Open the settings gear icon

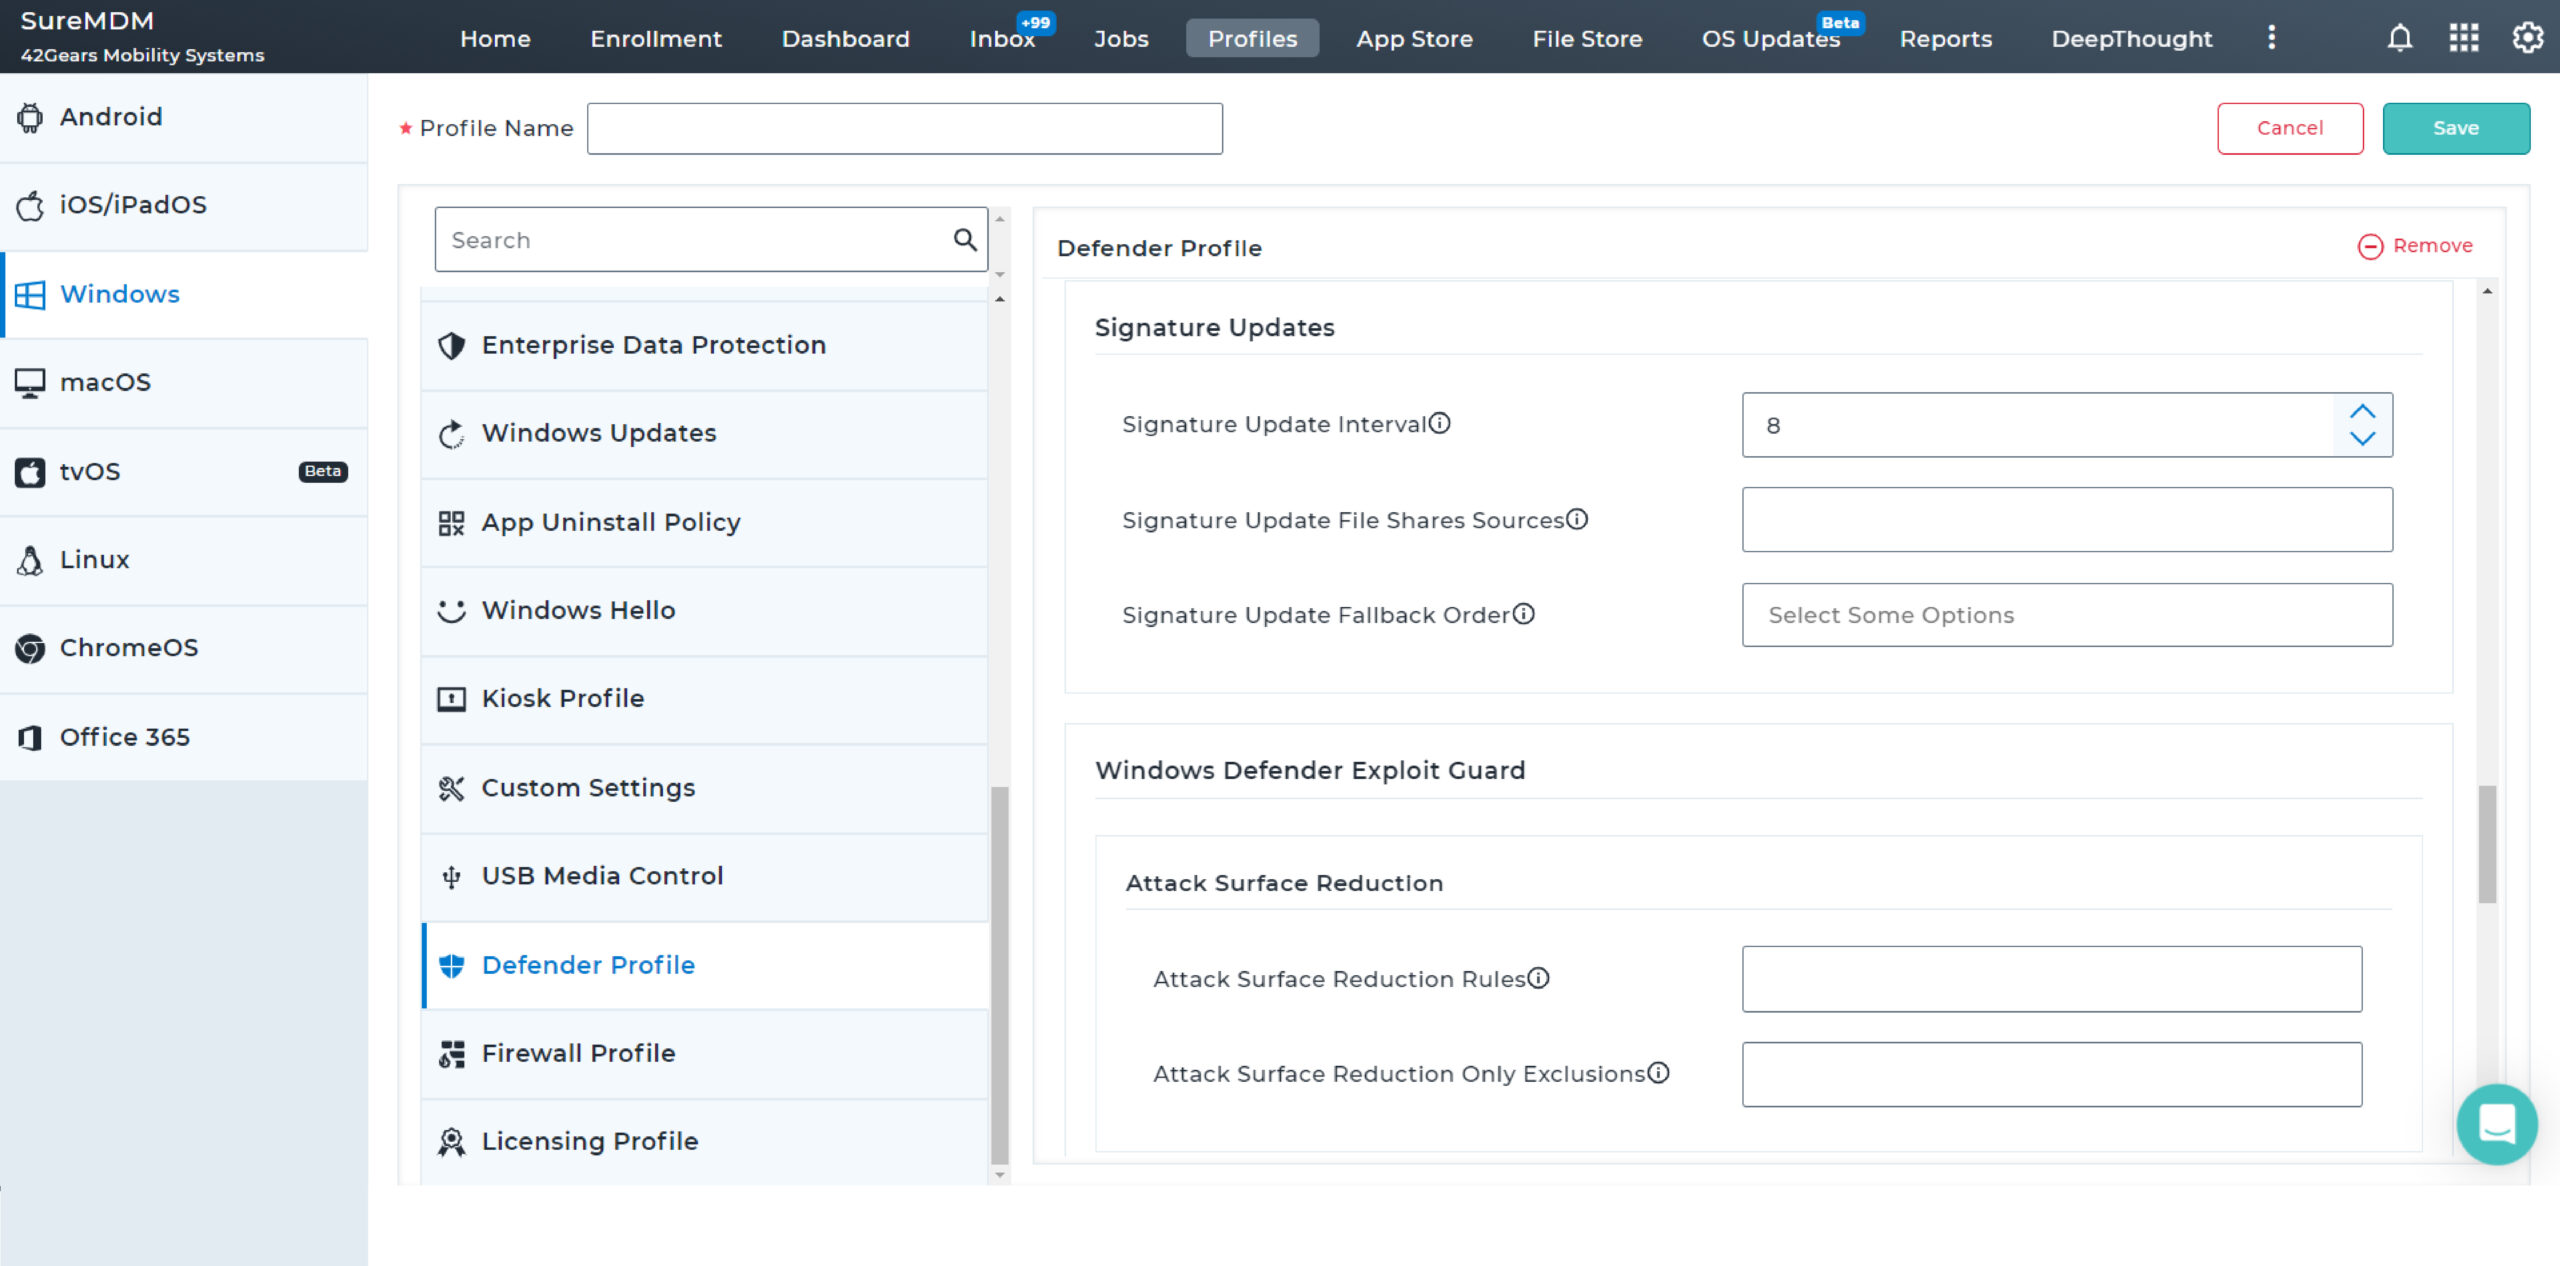point(2528,38)
